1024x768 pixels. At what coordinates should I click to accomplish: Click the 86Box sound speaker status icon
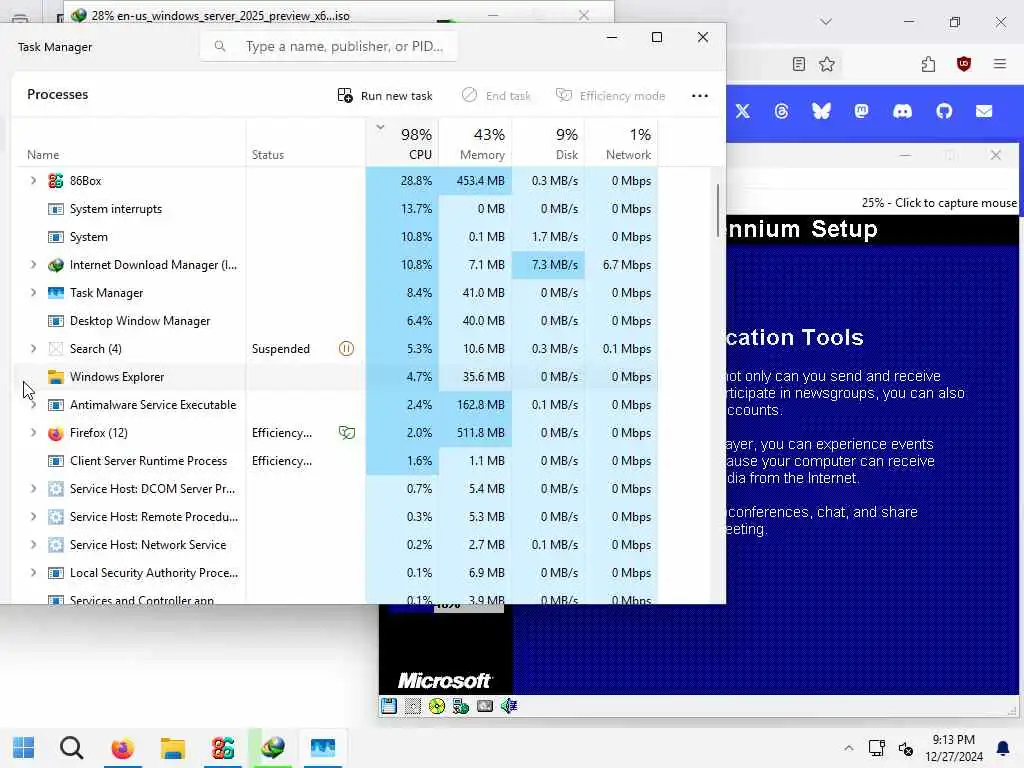[509, 705]
